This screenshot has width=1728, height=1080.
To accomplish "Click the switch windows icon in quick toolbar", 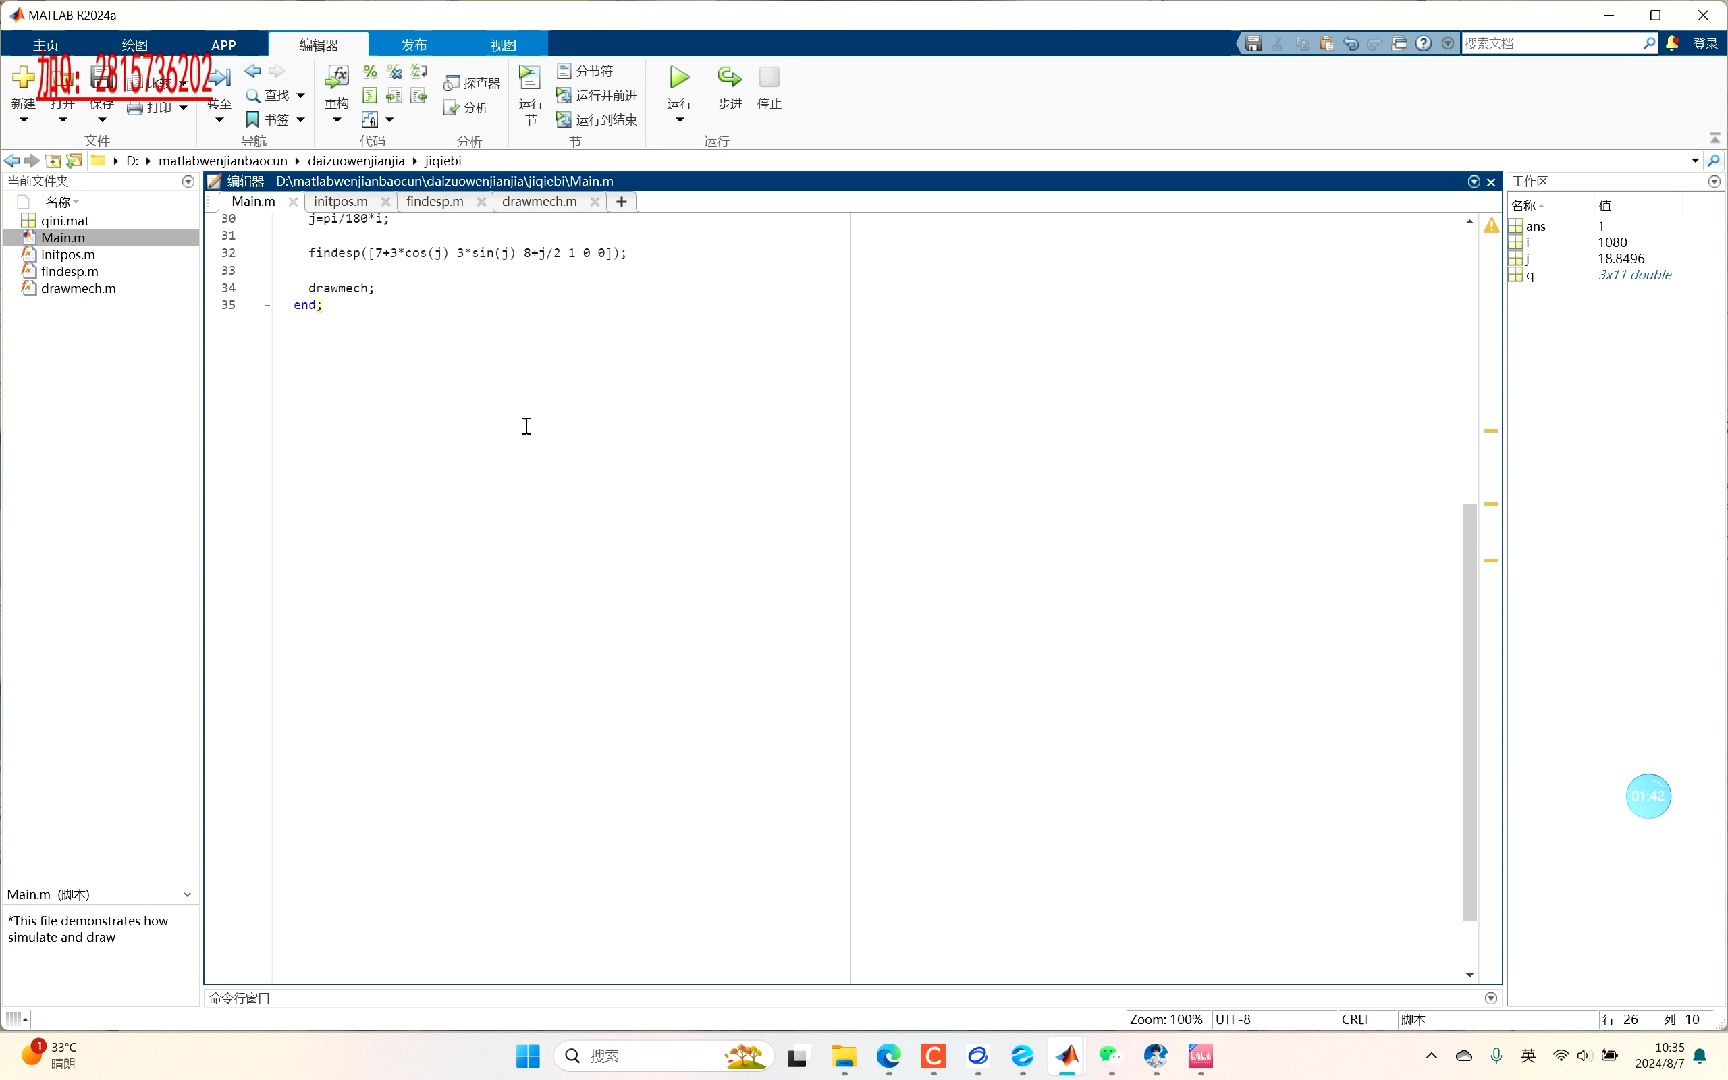I will [x=1399, y=43].
